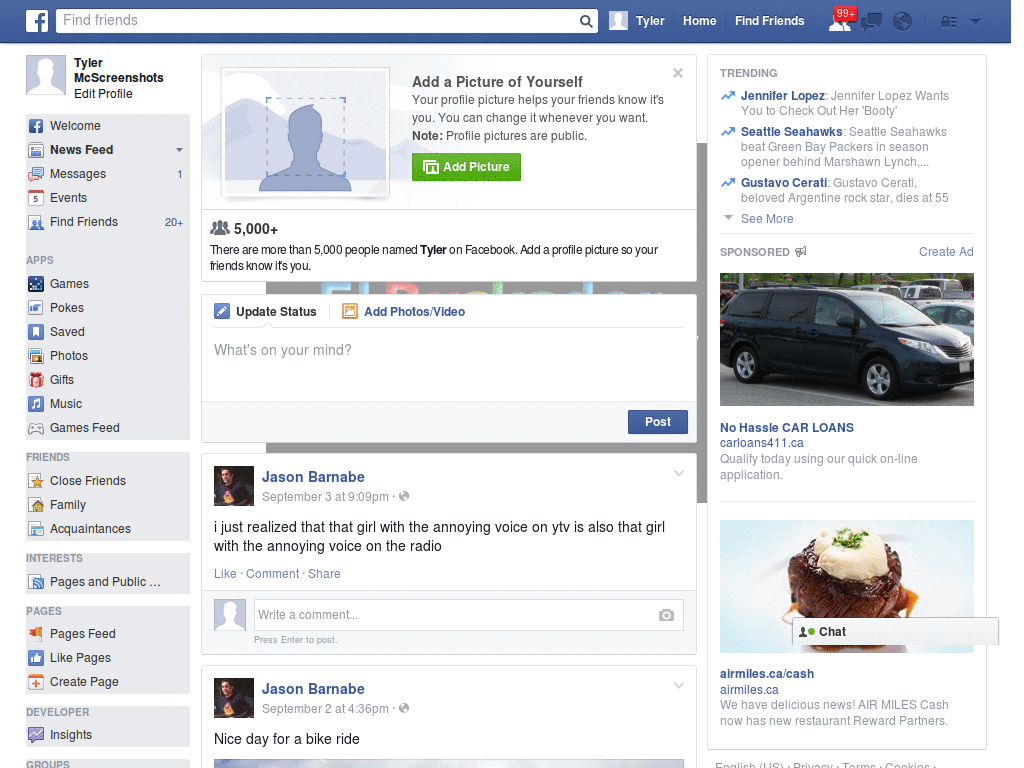1024x768 pixels.
Task: Open Create Ad link
Action: pos(946,251)
